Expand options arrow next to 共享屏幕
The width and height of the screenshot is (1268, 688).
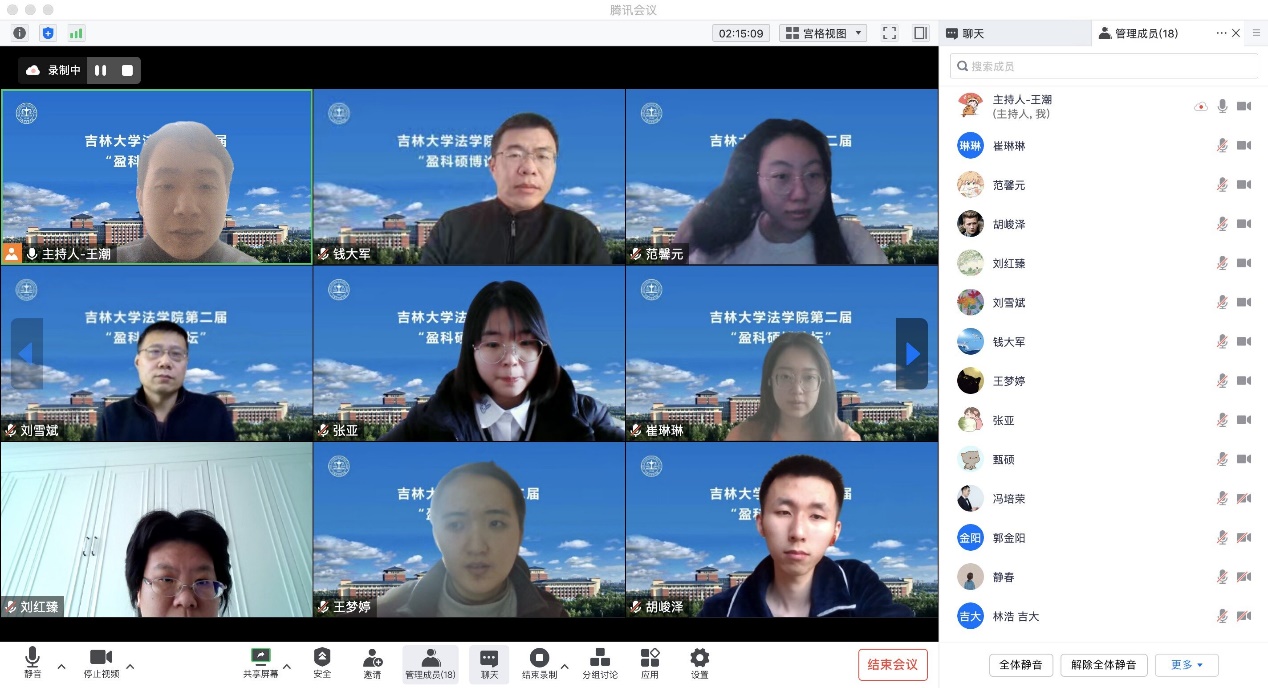click(287, 666)
